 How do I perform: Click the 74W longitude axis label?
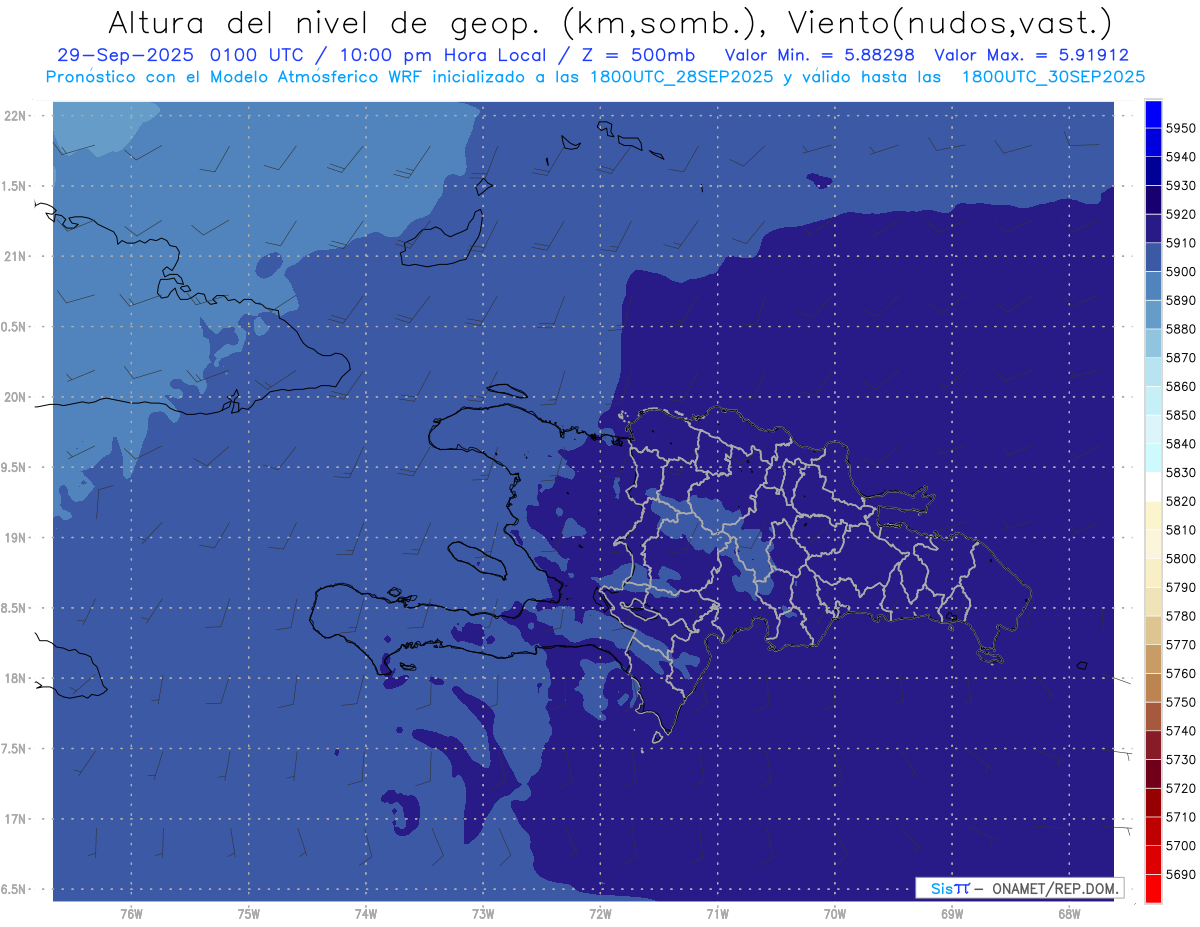[x=365, y=913]
